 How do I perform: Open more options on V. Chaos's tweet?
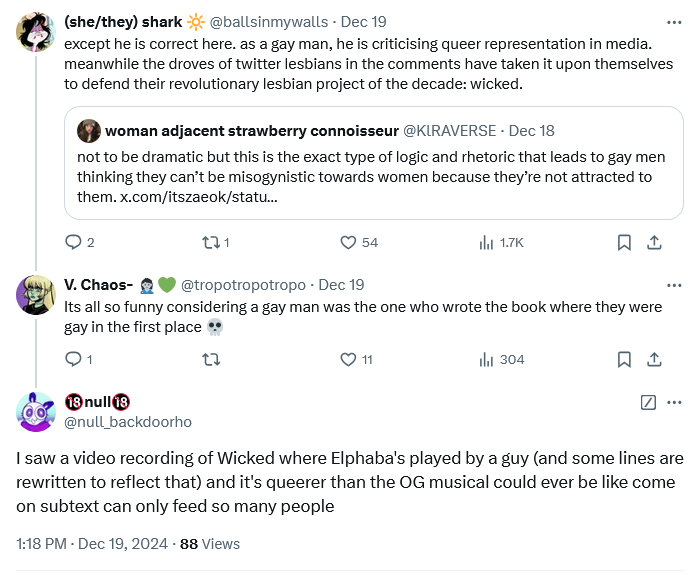(x=675, y=284)
